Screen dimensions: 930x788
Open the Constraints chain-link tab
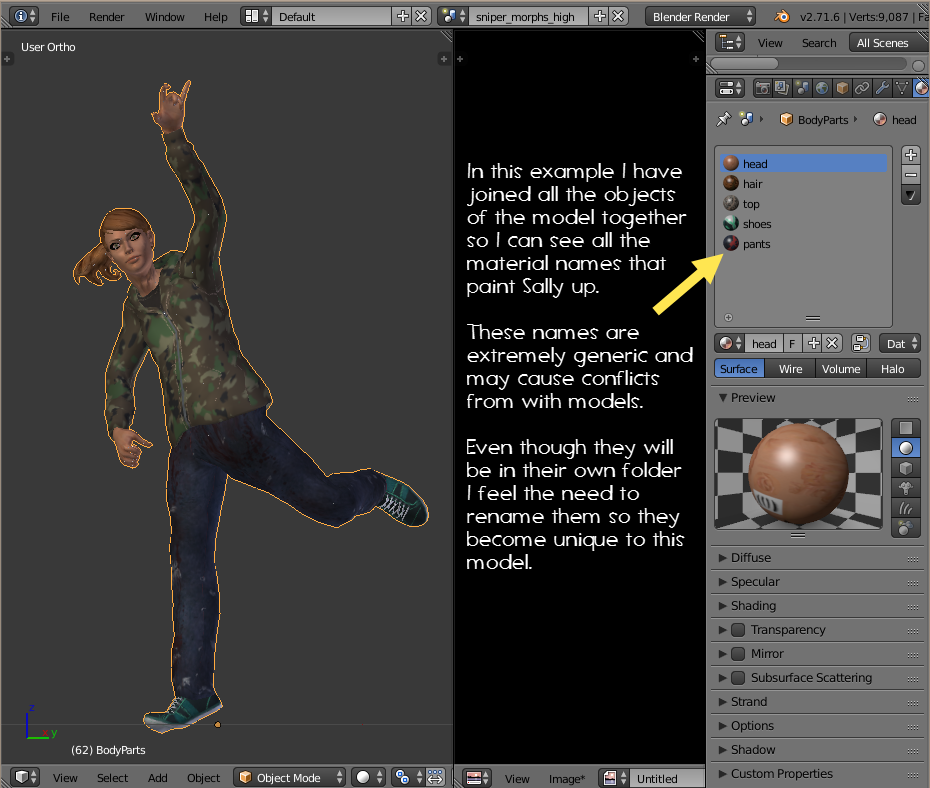pyautogui.click(x=862, y=88)
